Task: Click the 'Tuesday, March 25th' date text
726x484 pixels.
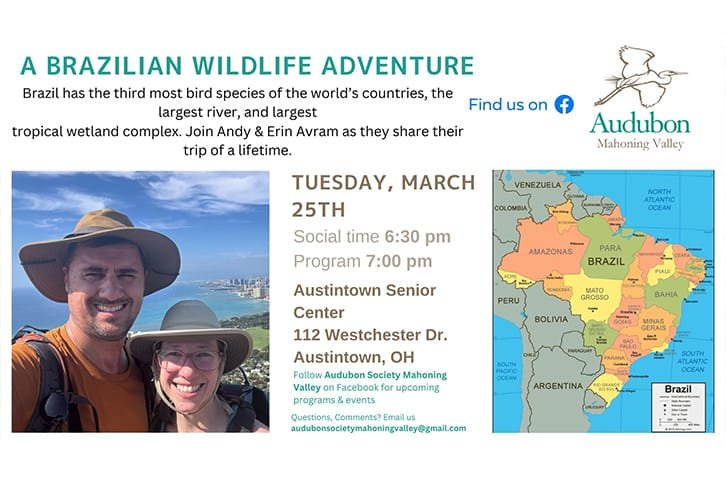Action: (x=383, y=196)
